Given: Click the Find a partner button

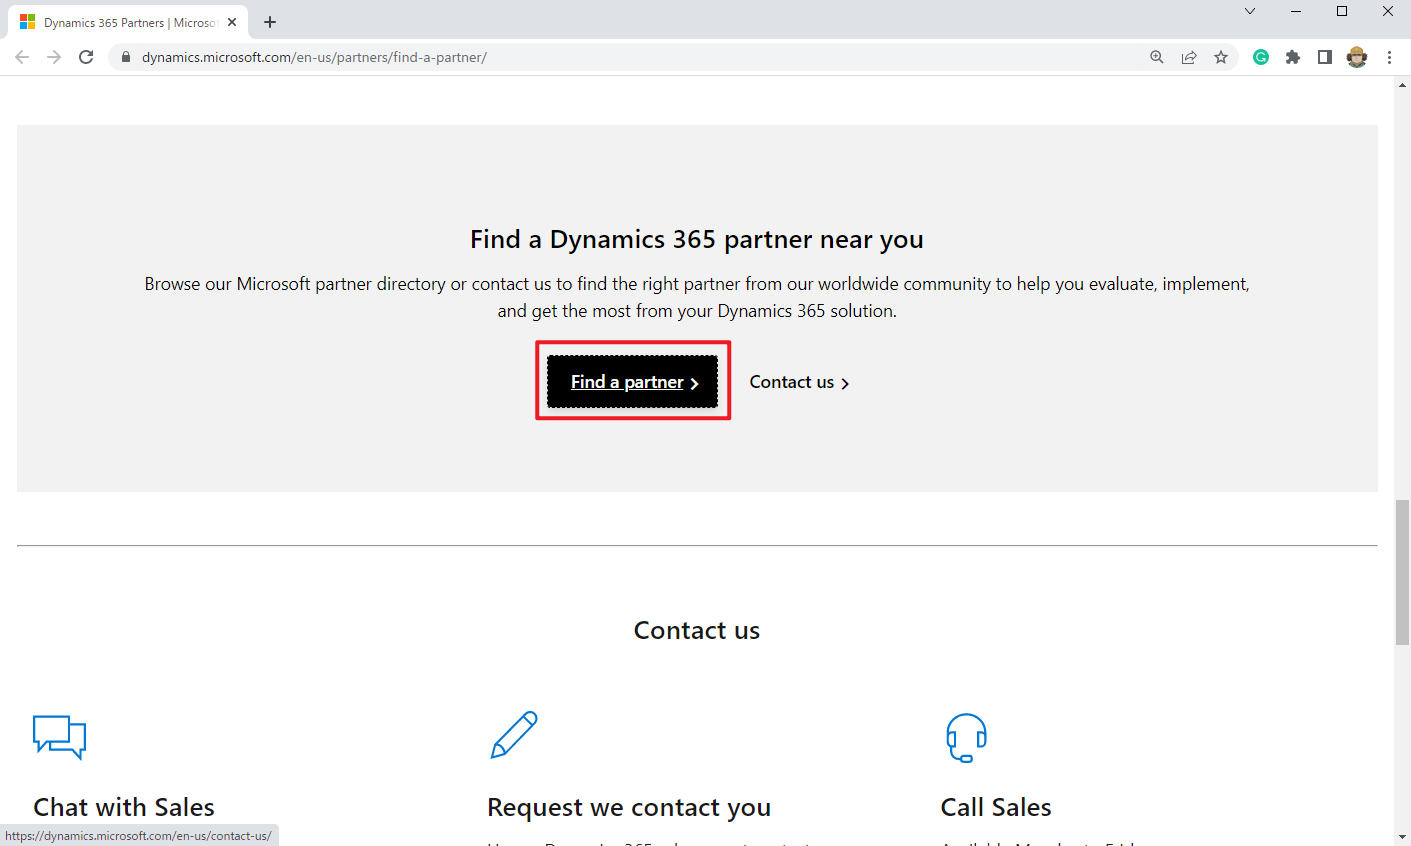Looking at the screenshot, I should [632, 382].
